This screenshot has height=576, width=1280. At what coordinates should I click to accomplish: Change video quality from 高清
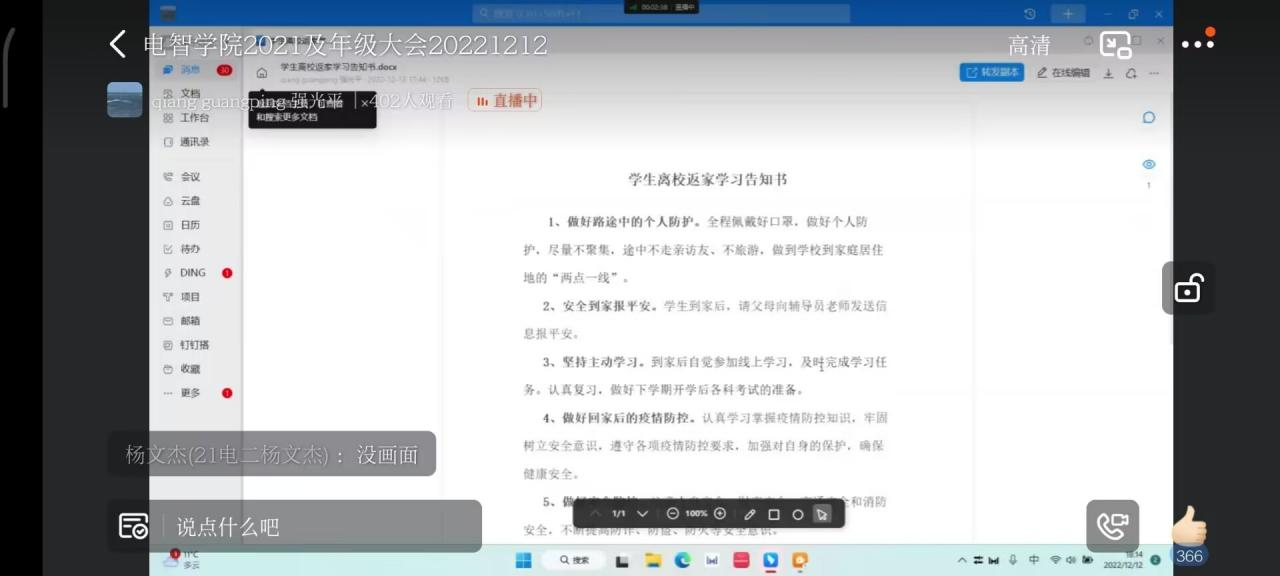(1029, 45)
